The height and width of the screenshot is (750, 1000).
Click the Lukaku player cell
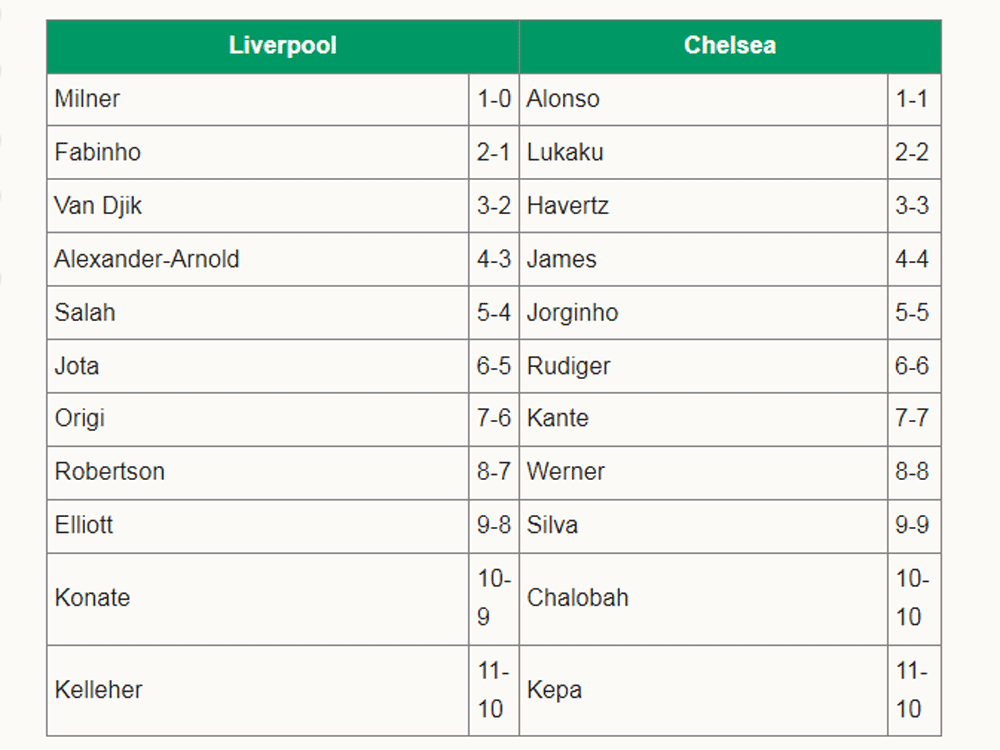click(x=703, y=152)
